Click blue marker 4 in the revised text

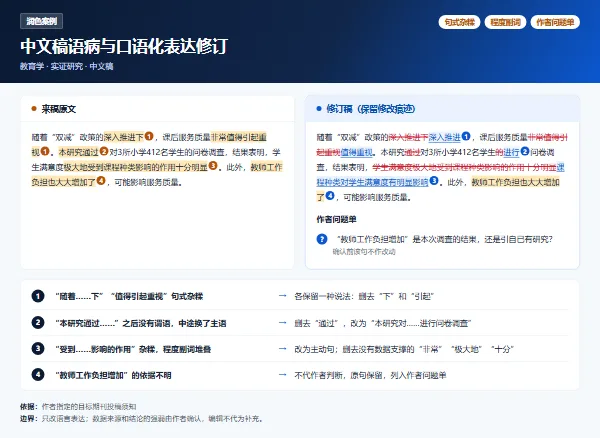(x=330, y=196)
